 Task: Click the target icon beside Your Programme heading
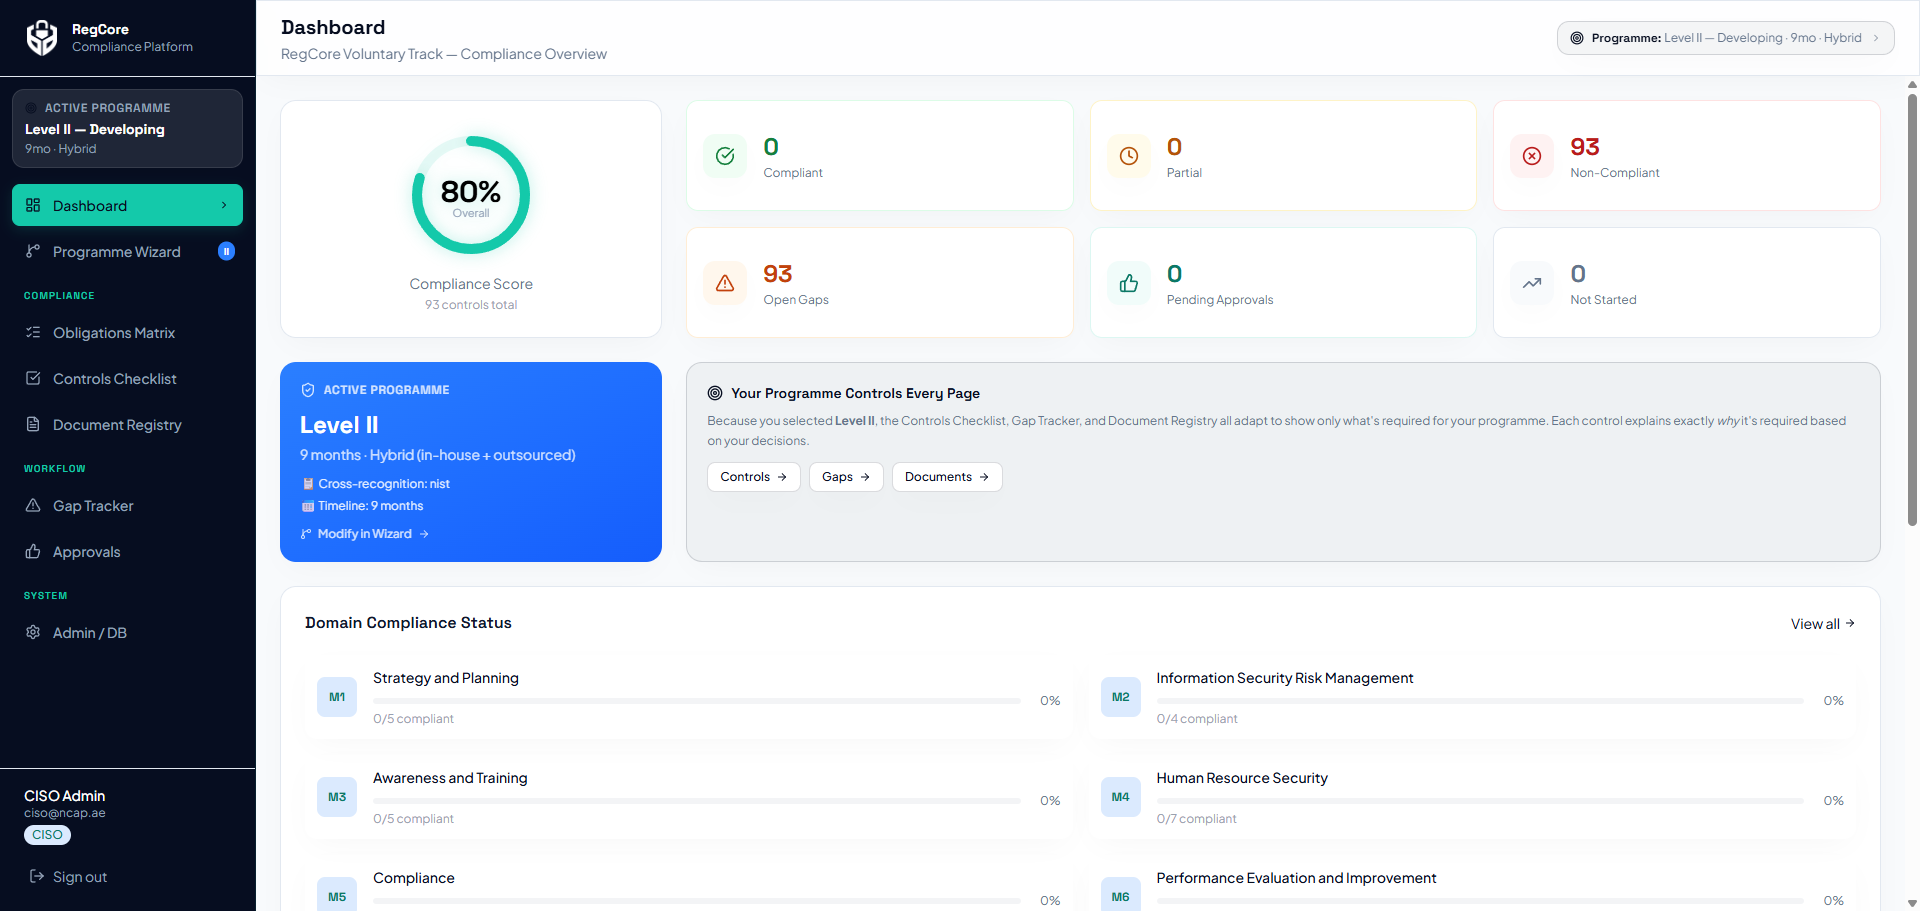(715, 393)
